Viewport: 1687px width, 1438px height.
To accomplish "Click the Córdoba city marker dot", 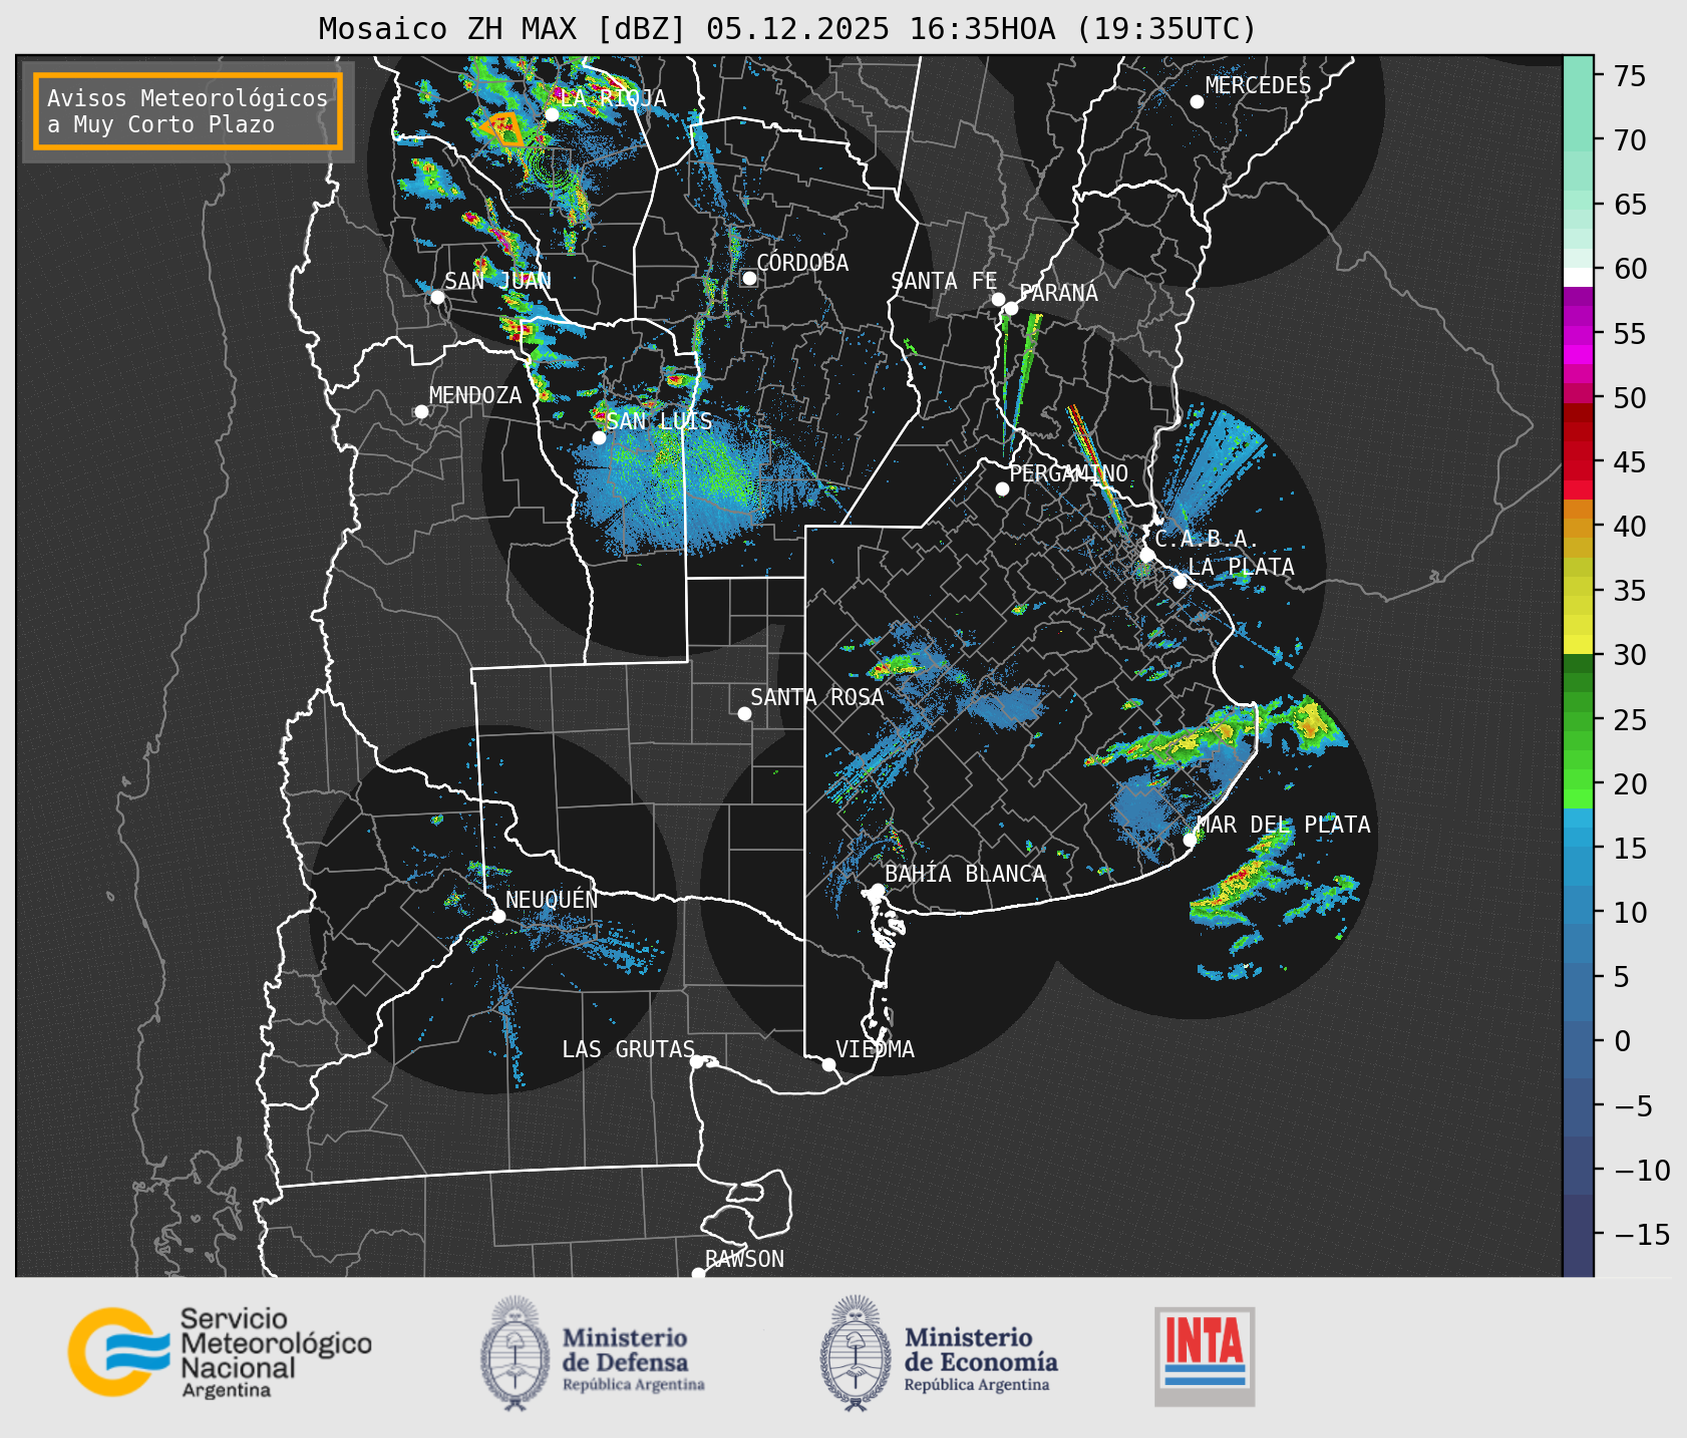I will 749,278.
